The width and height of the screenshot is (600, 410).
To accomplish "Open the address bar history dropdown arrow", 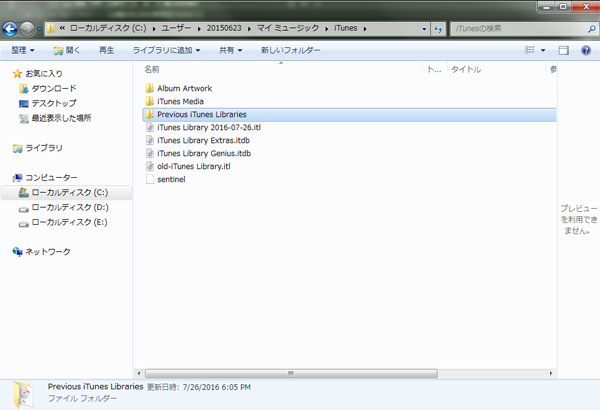I will click(x=424, y=29).
